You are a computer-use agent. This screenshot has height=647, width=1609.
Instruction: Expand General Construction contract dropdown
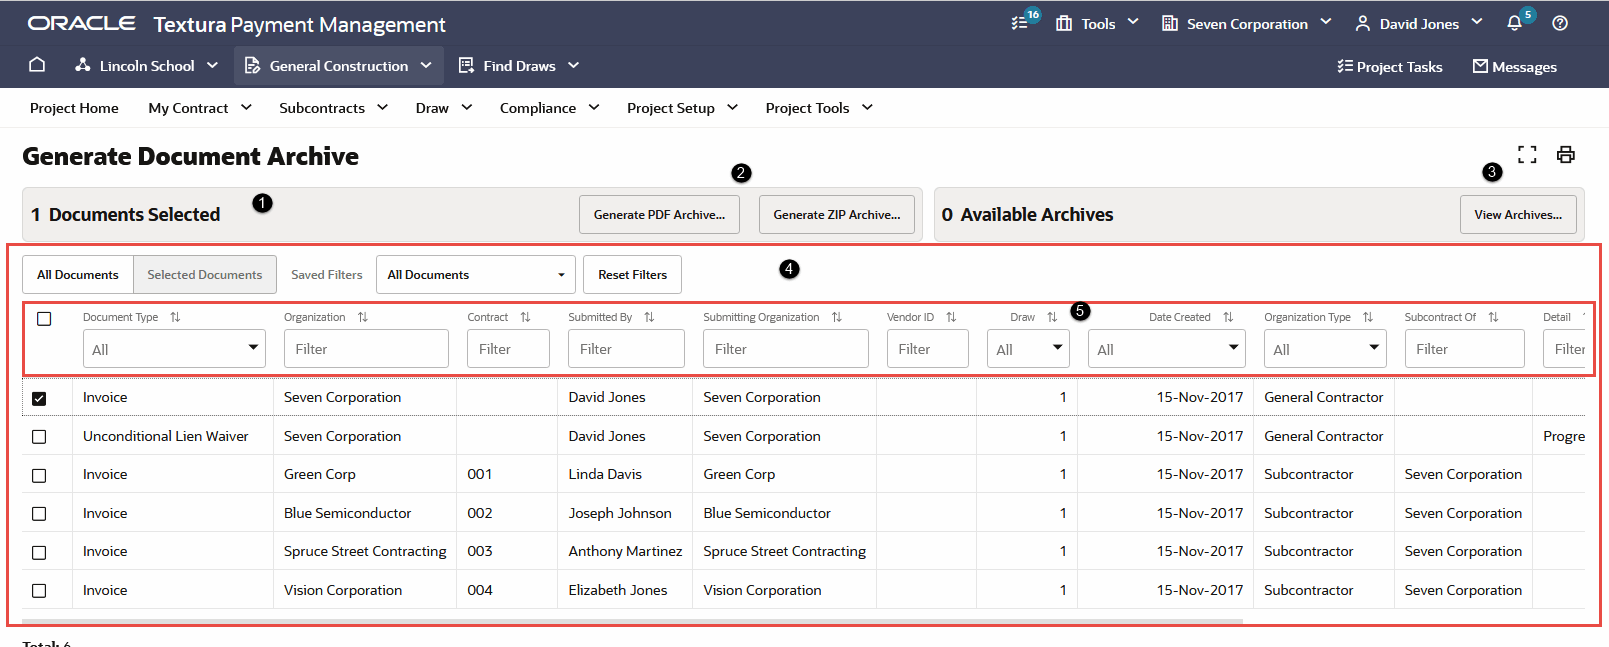[x=338, y=65]
